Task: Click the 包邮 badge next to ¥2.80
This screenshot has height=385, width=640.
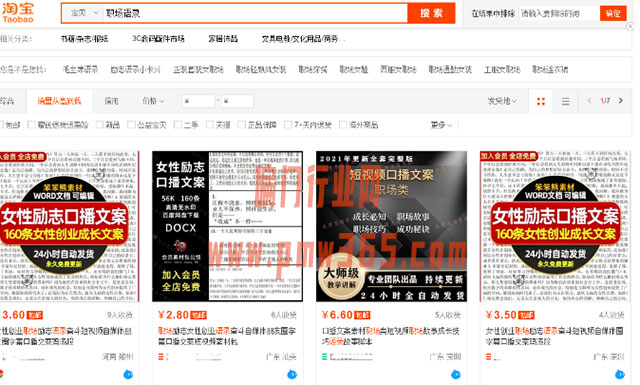Action: point(199,315)
